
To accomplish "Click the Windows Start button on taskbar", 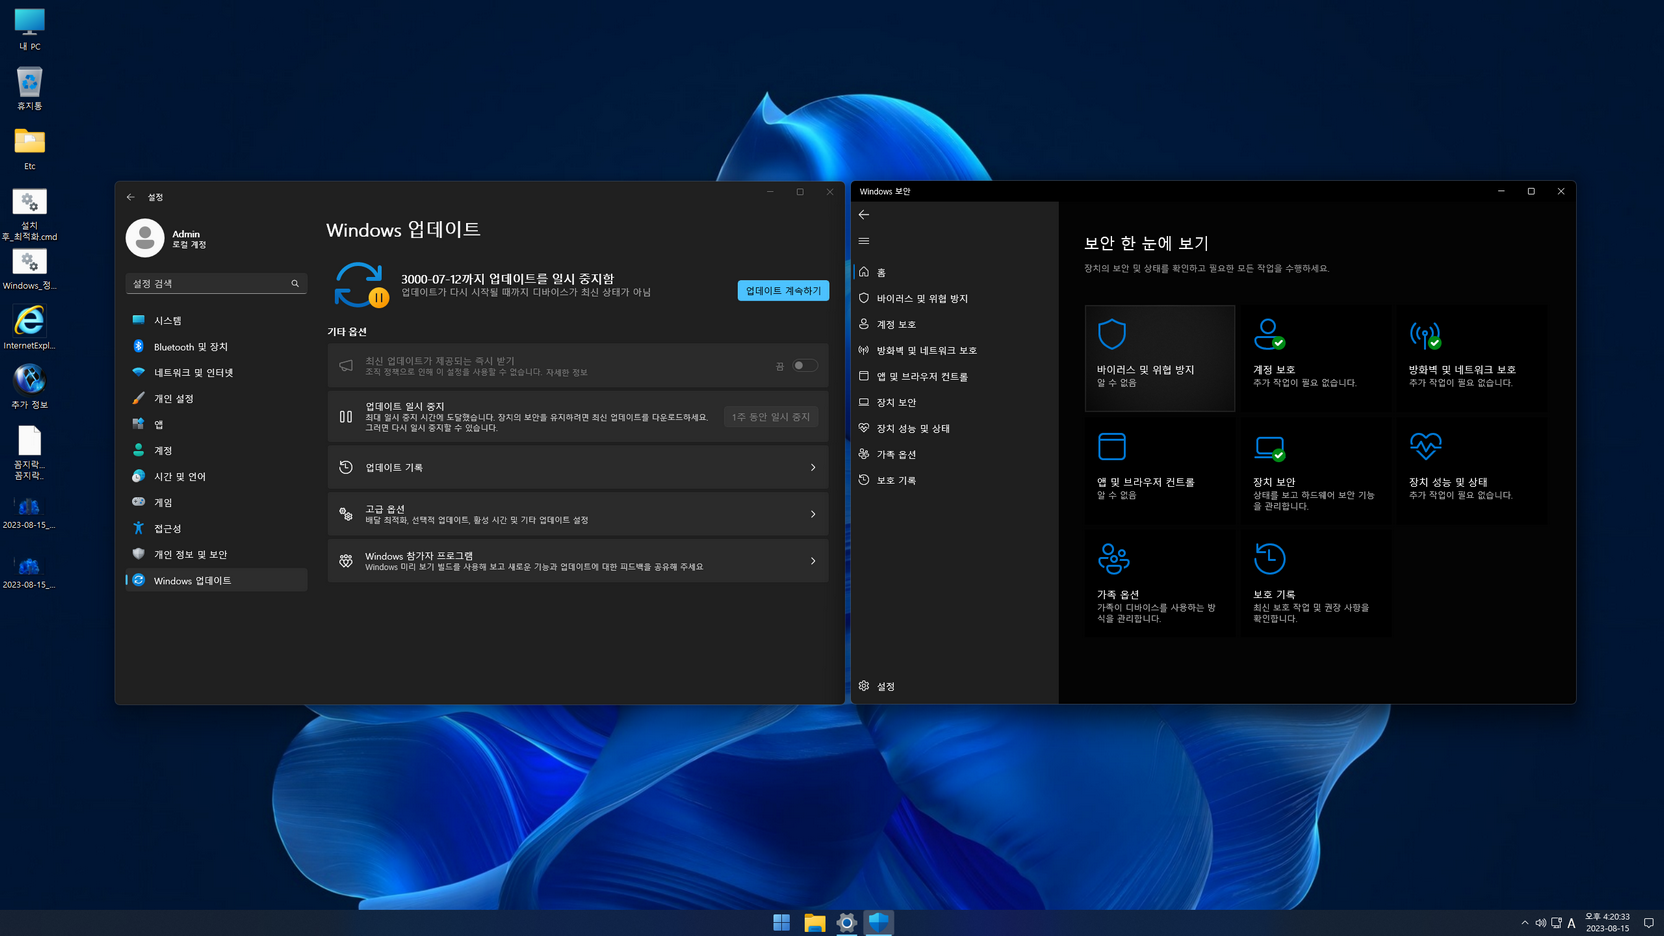I will [x=782, y=923].
